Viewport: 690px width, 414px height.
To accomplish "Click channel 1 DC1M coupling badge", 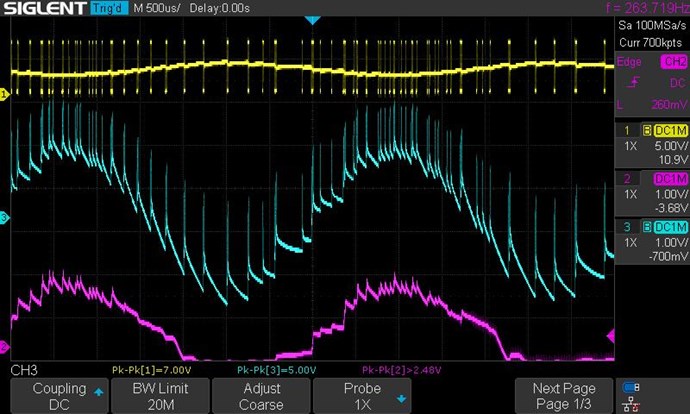I will (x=671, y=131).
